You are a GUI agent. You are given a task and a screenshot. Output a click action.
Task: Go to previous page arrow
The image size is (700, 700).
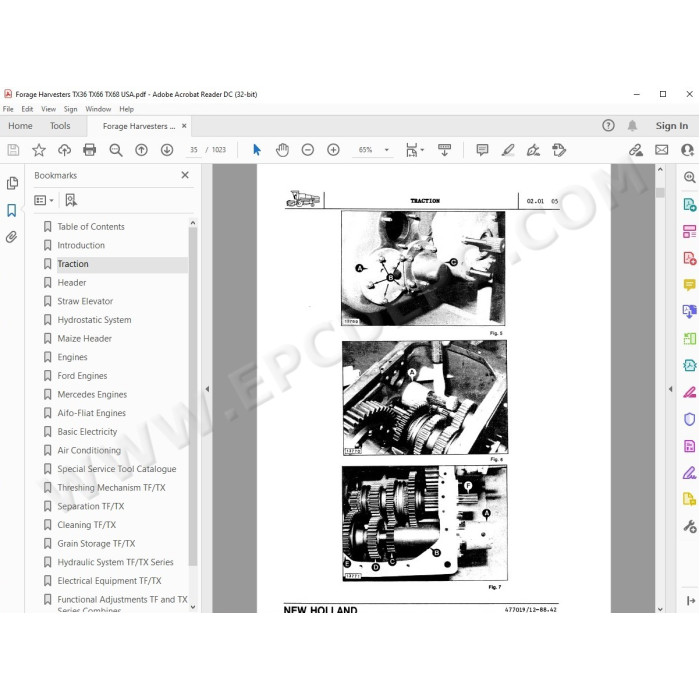coord(142,150)
